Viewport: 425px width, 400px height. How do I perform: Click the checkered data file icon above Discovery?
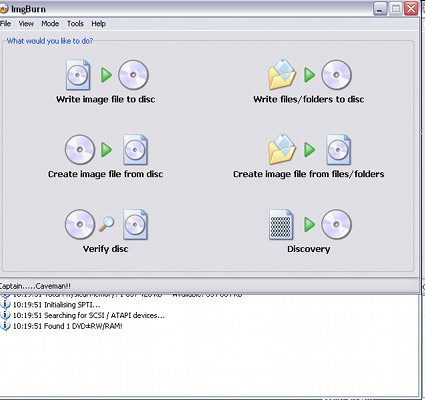(281, 224)
